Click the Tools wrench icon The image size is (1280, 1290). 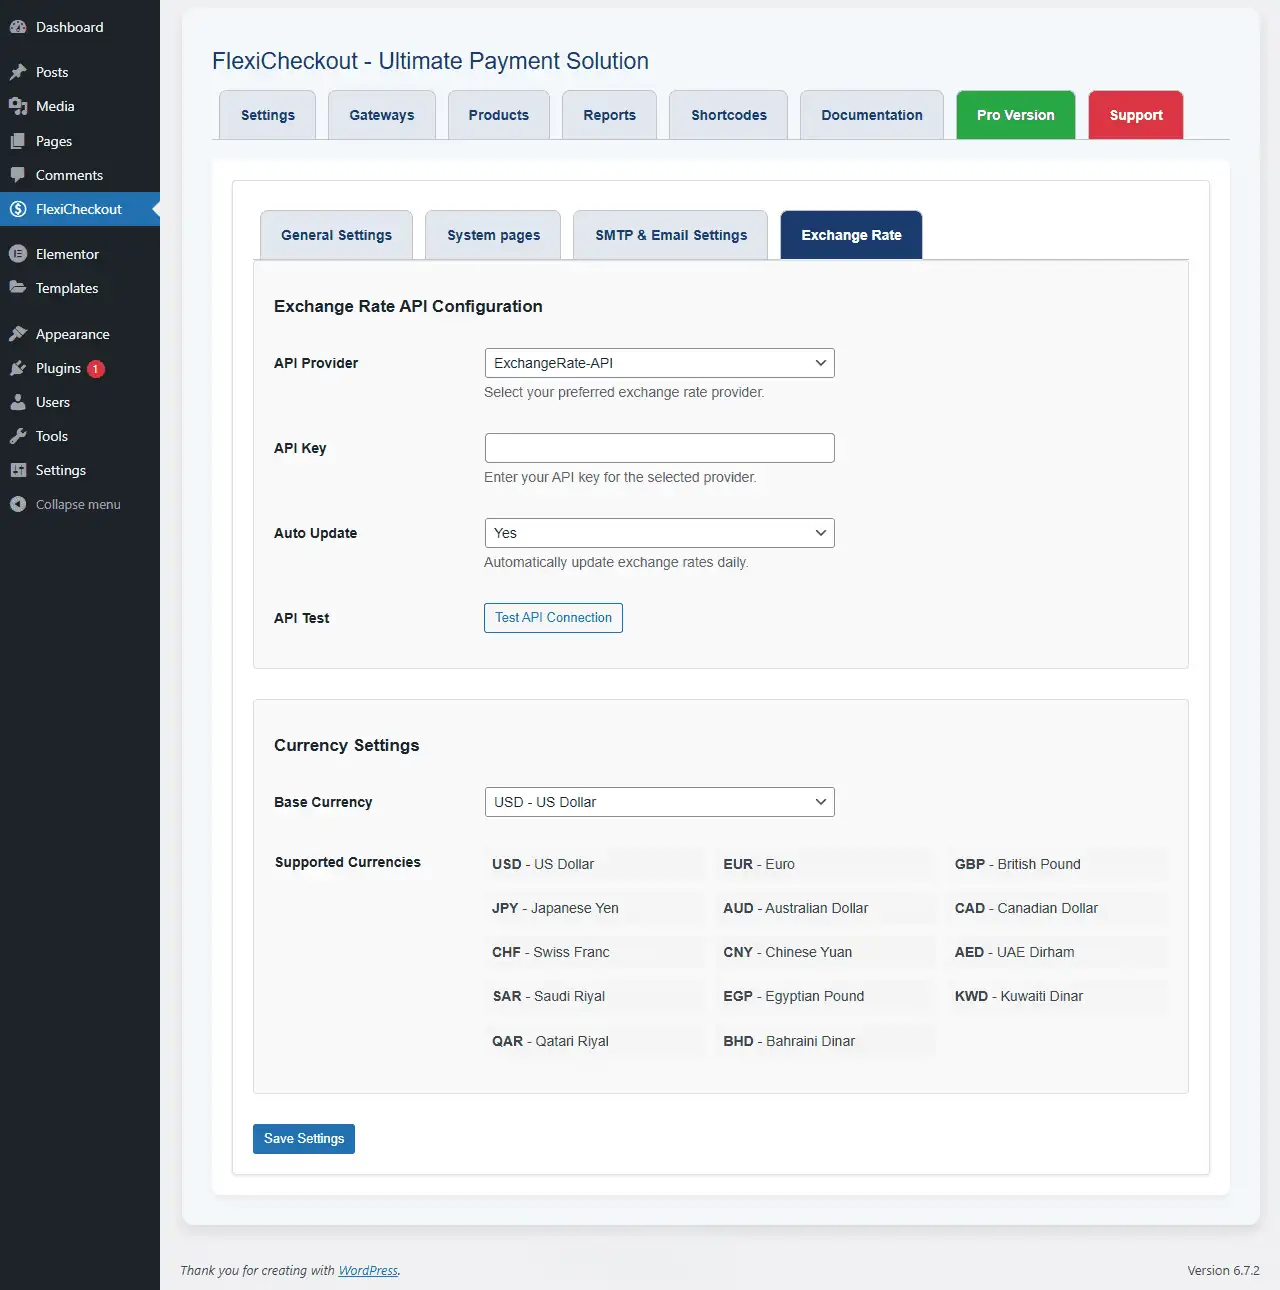point(18,436)
